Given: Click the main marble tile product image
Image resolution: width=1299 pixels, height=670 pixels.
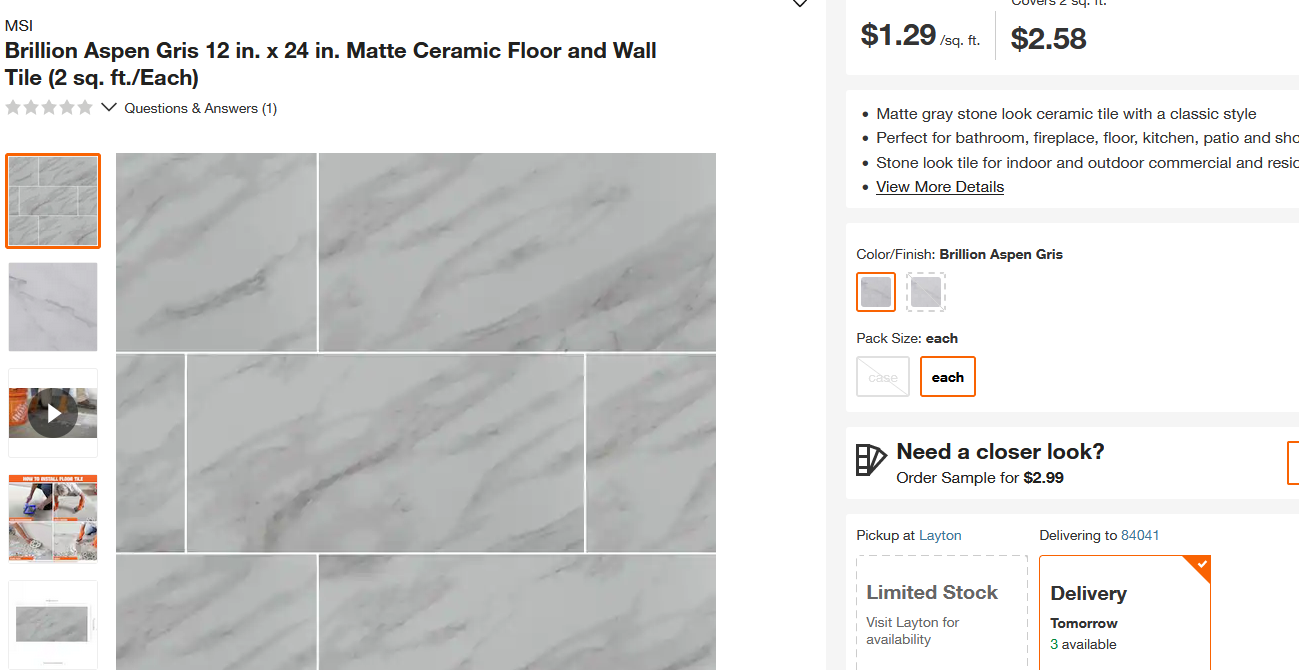Looking at the screenshot, I should pos(416,410).
